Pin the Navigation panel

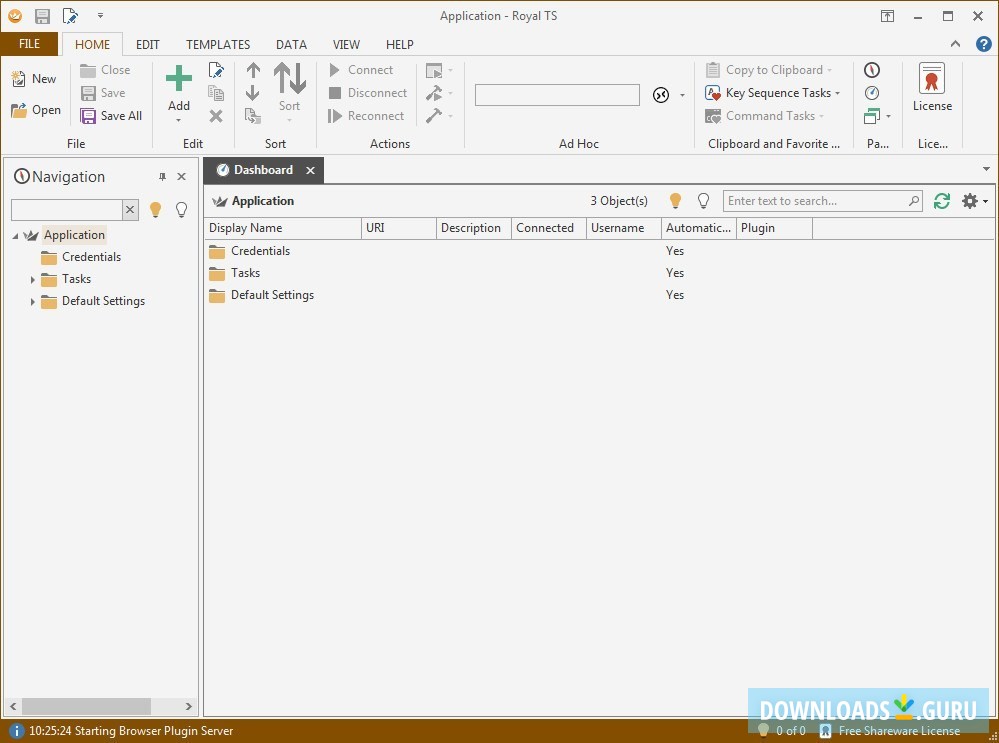pos(163,177)
